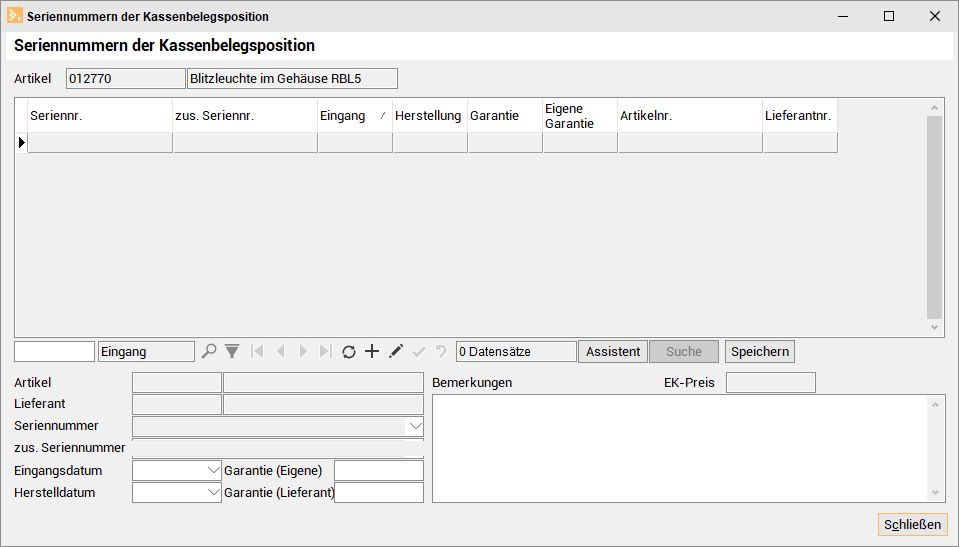This screenshot has width=959, height=547.
Task: Click the search text field left of Eingang
Action: click(x=54, y=352)
